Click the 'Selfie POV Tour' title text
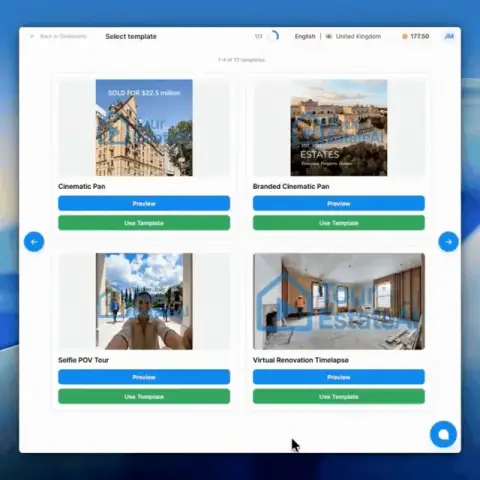Image resolution: width=480 pixels, height=480 pixels. (x=83, y=360)
